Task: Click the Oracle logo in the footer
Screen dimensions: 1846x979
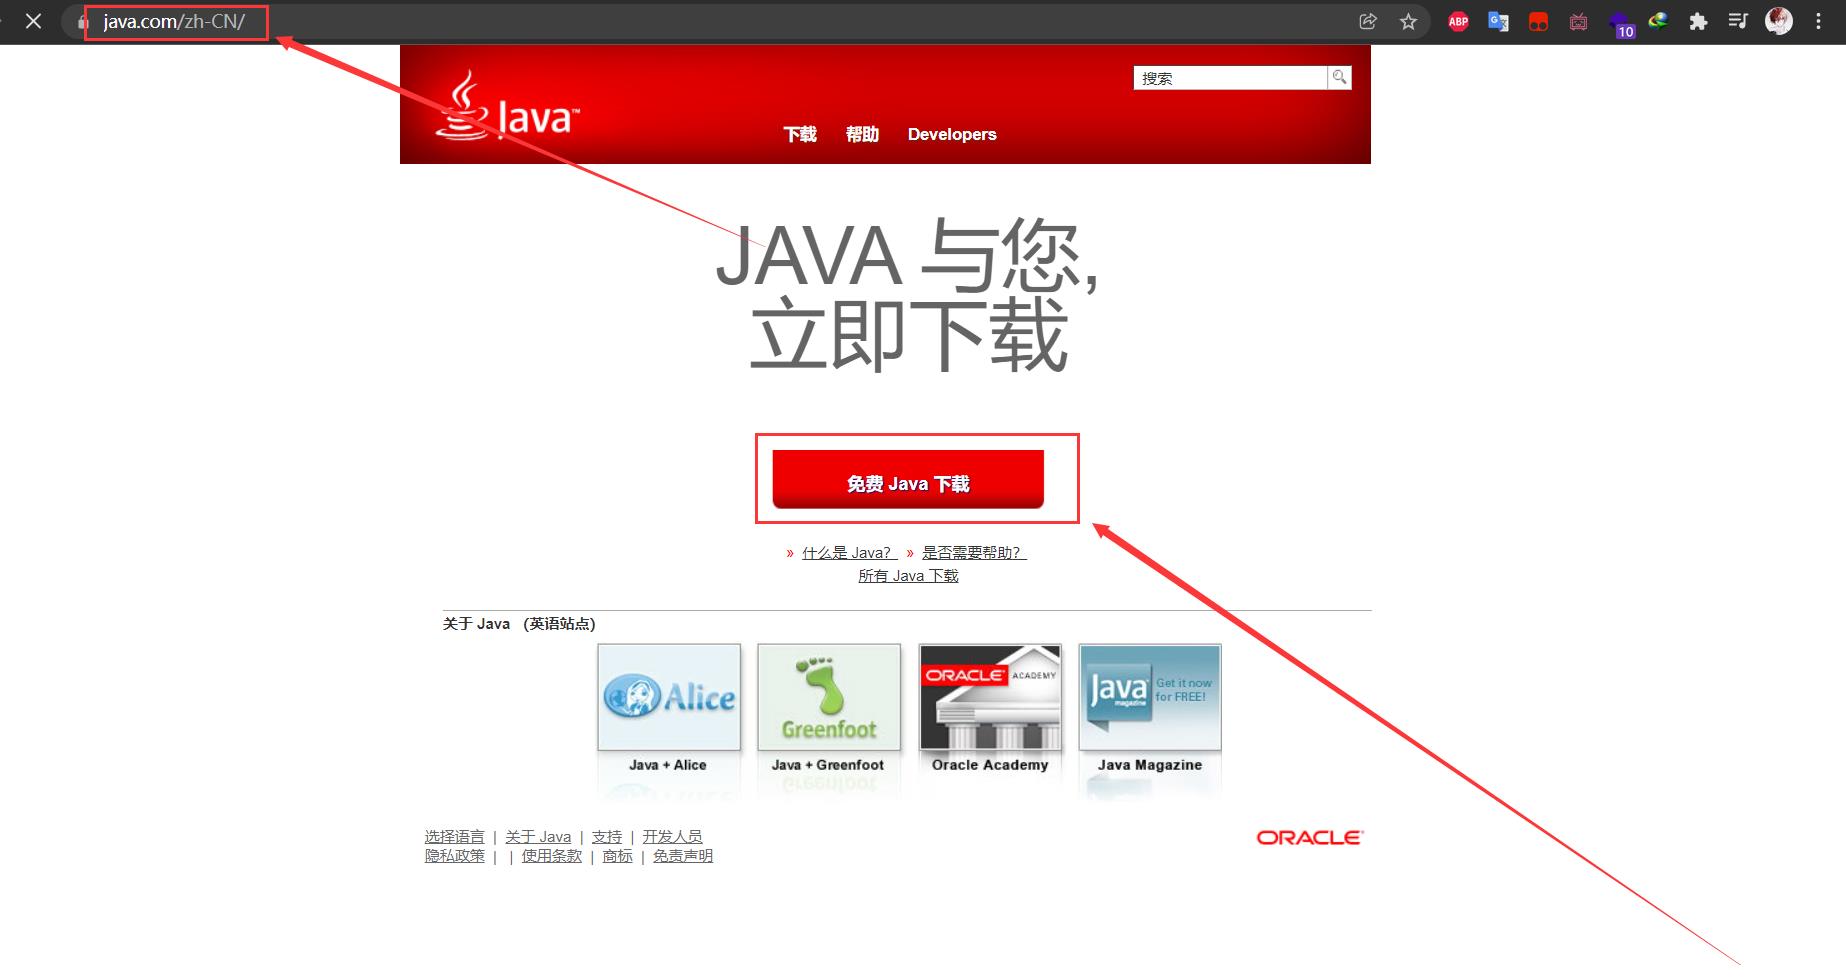Action: tap(1310, 837)
